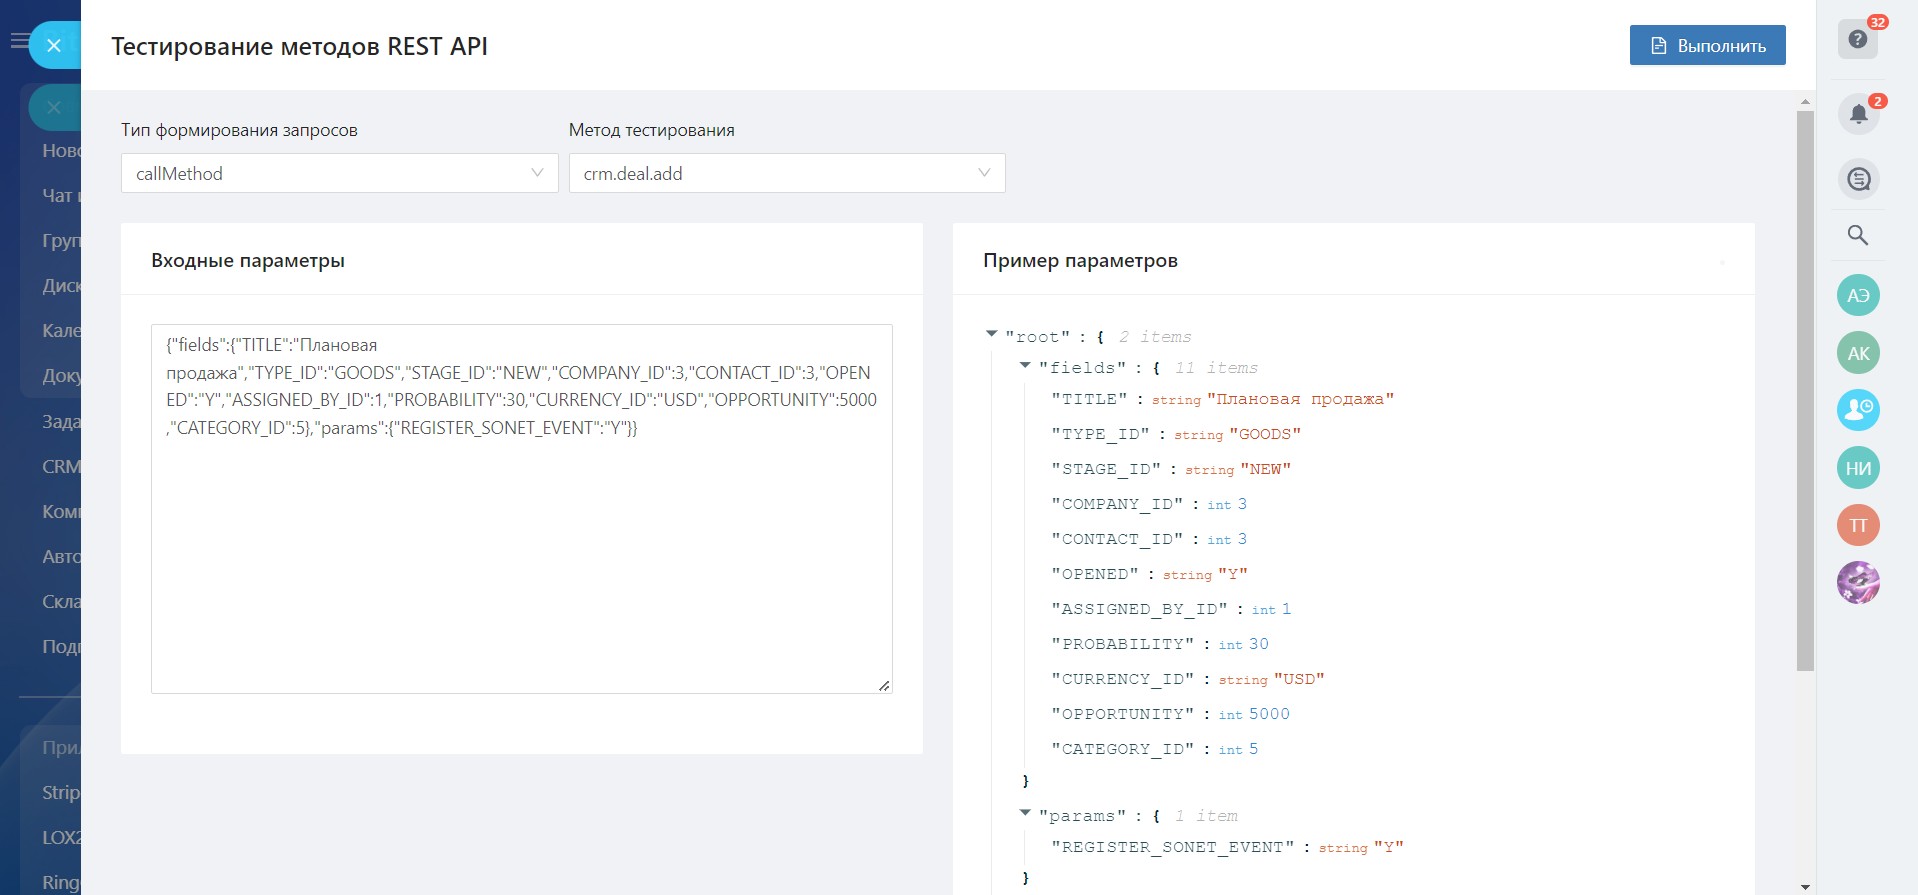Open the chat messages icon
Image resolution: width=1918 pixels, height=895 pixels.
(x=1858, y=179)
